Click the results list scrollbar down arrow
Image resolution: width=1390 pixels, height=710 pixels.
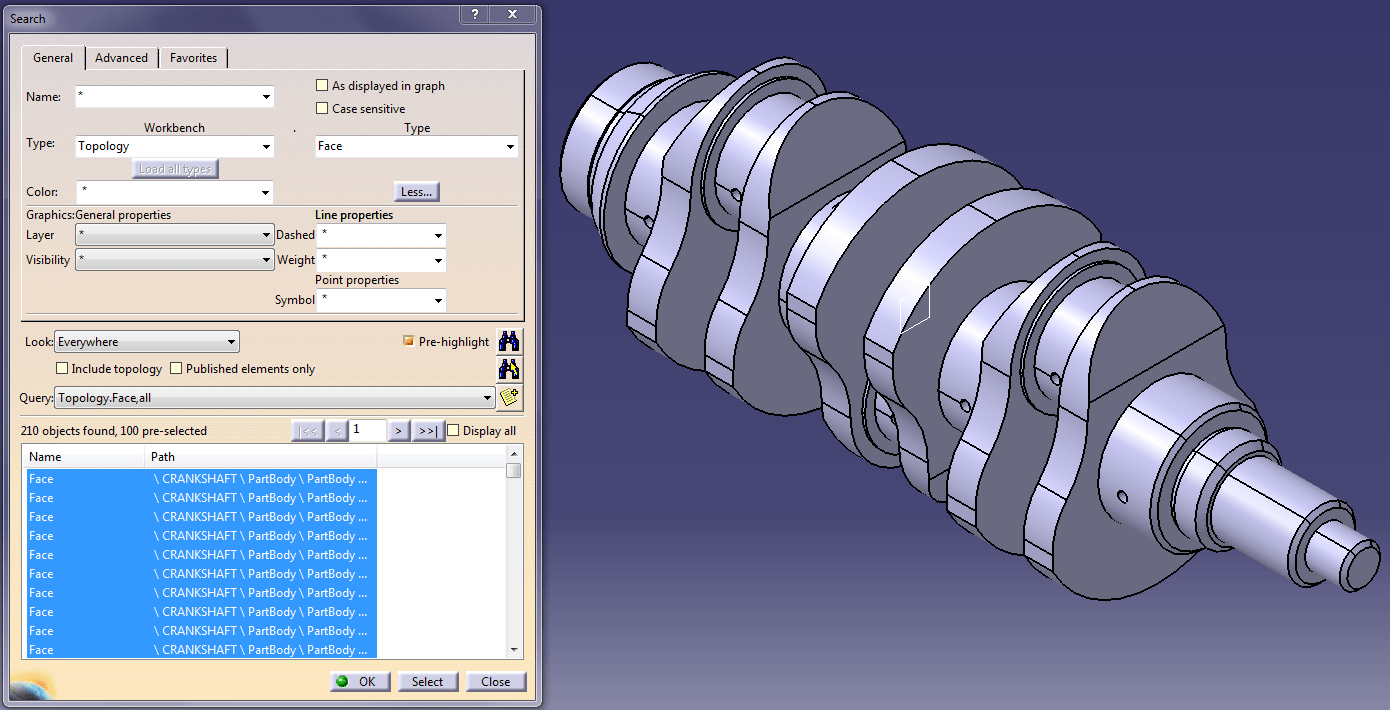coord(514,650)
